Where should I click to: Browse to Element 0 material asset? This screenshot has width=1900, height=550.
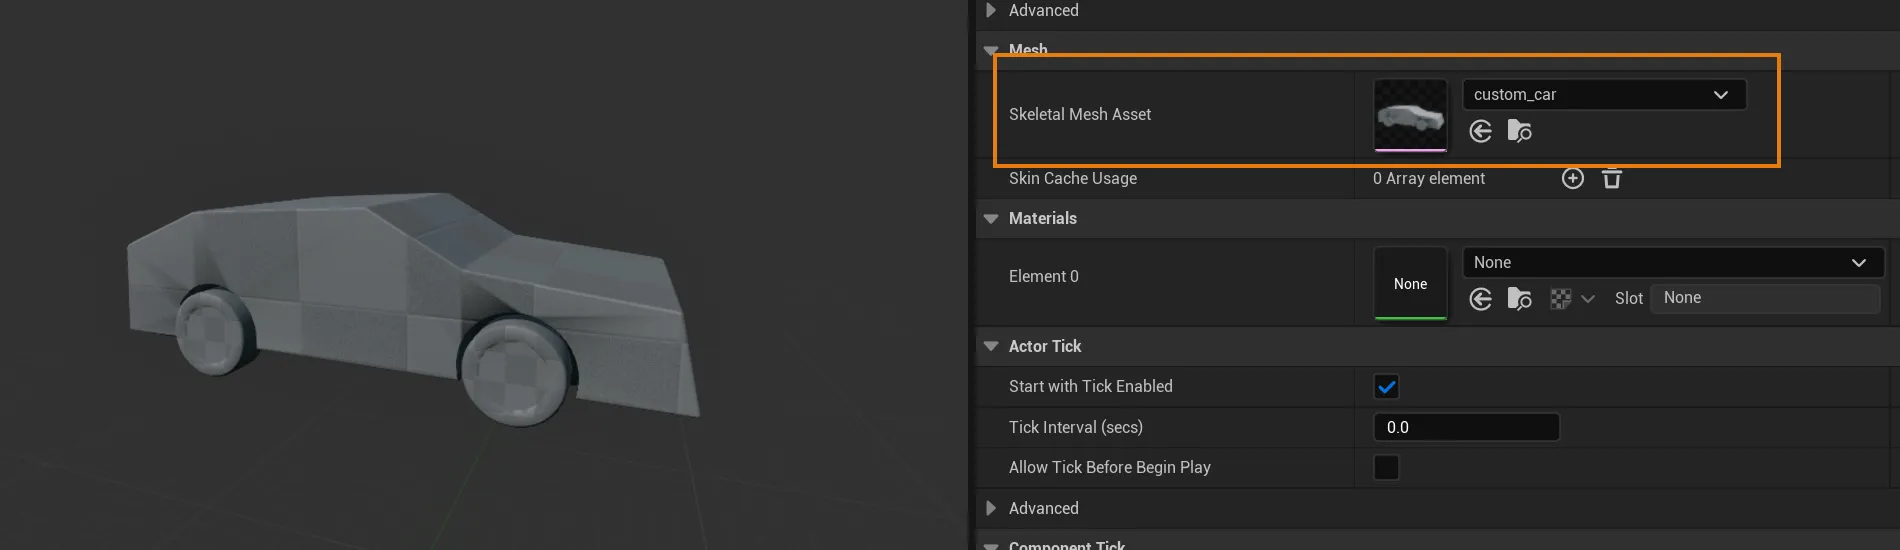pos(1520,299)
